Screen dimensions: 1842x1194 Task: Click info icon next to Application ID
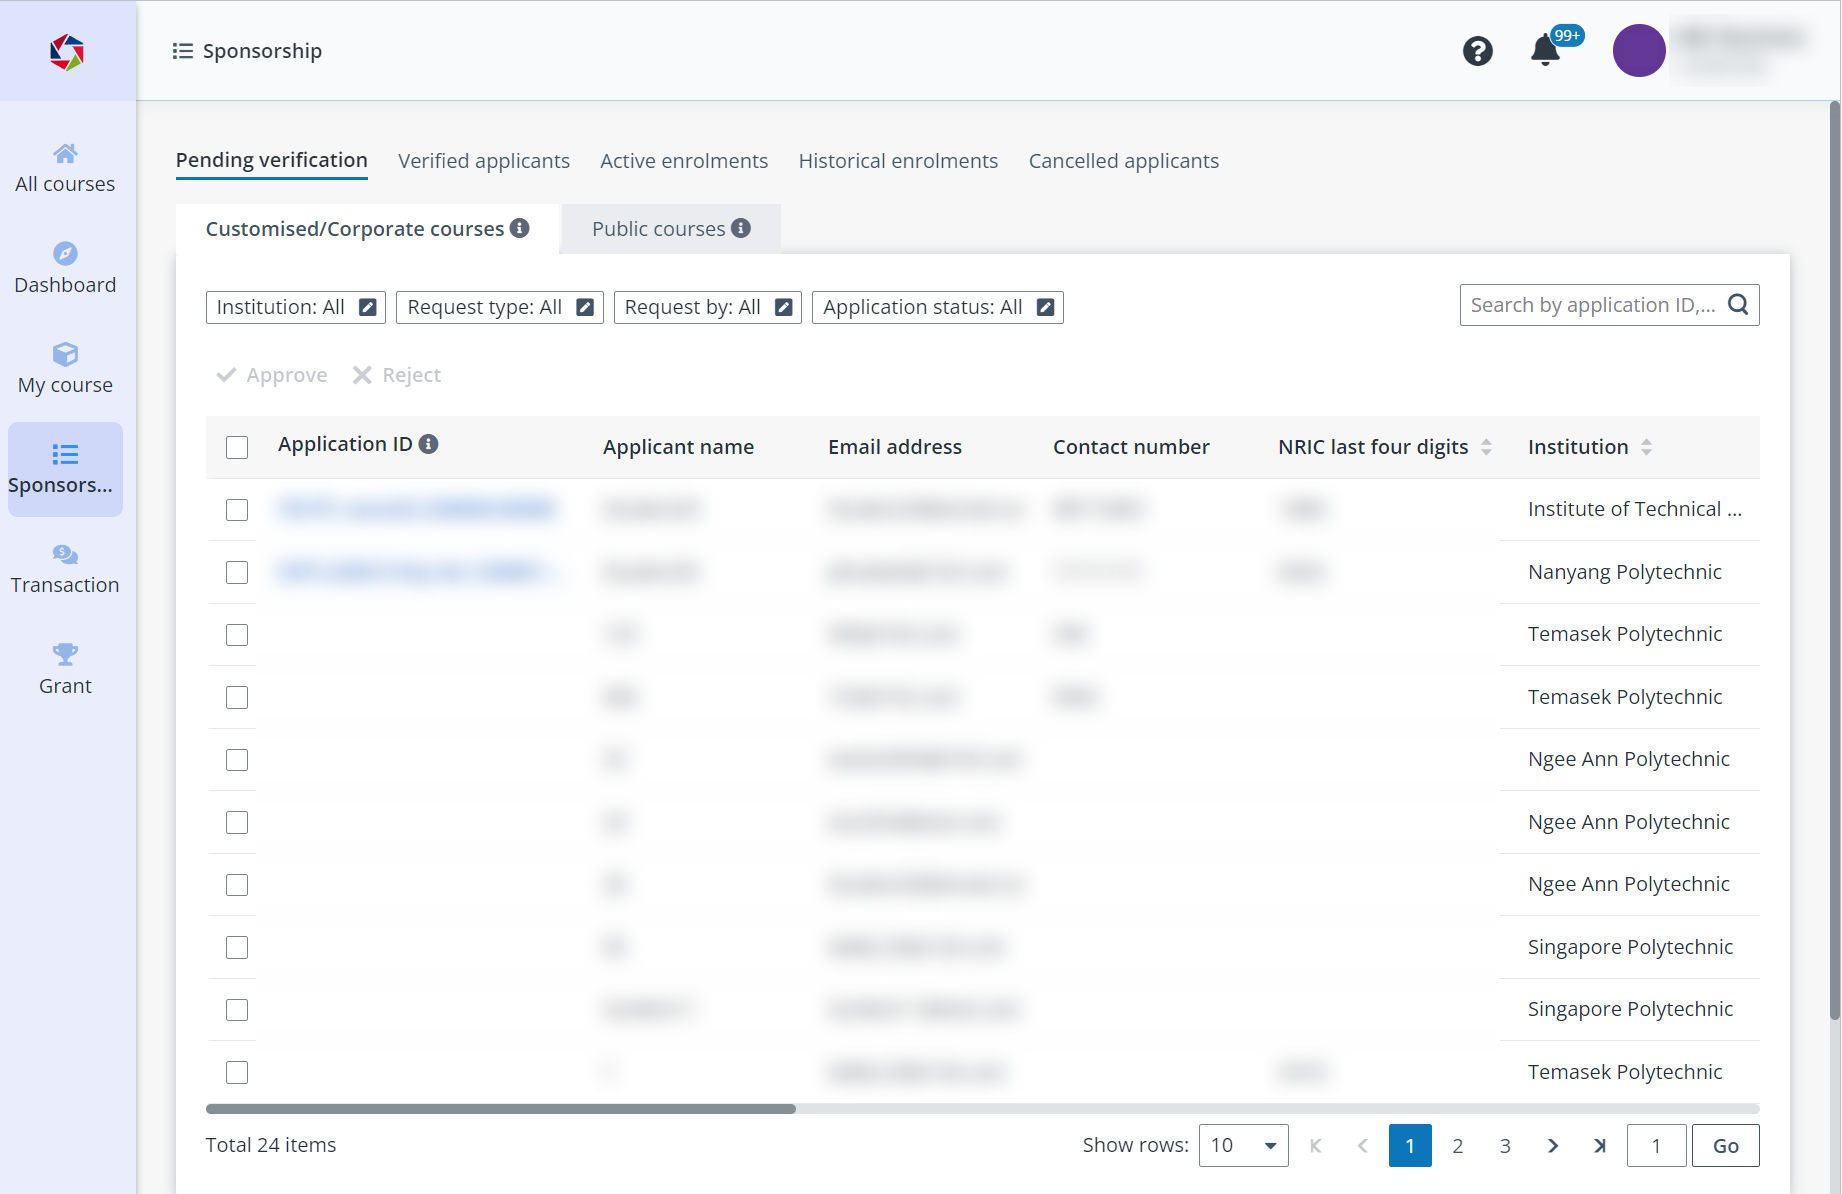tap(428, 444)
